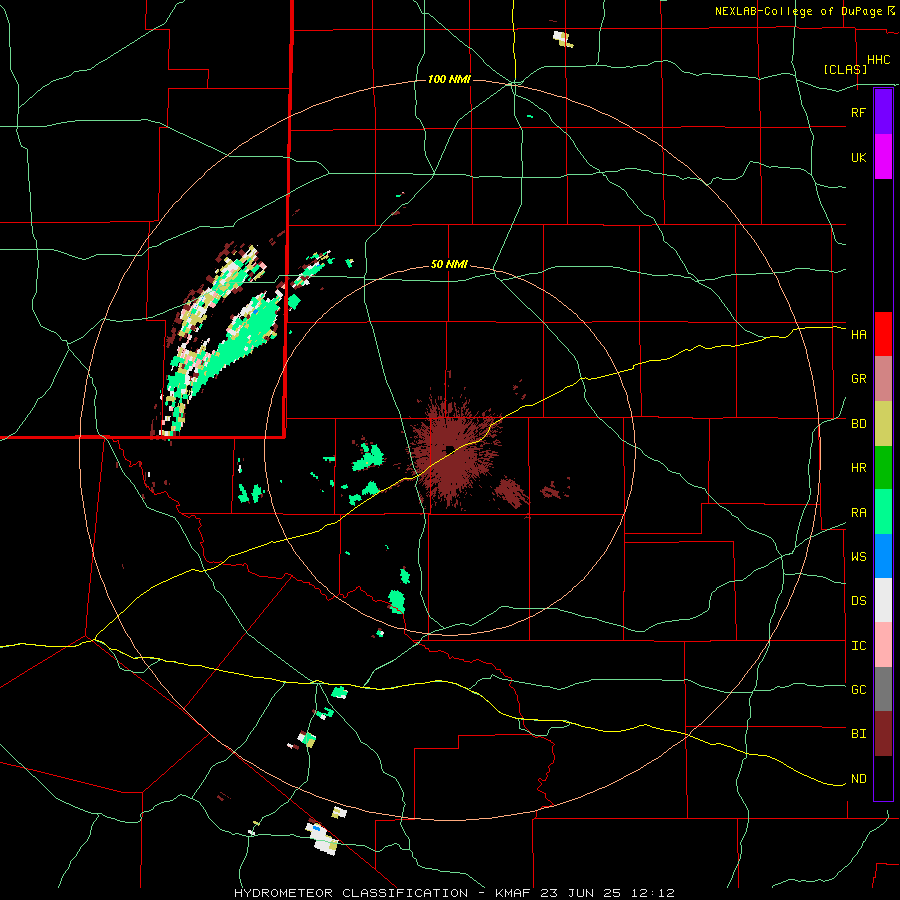Screen dimensions: 900x900
Task: Click the DS legend label
Action: coord(858,601)
